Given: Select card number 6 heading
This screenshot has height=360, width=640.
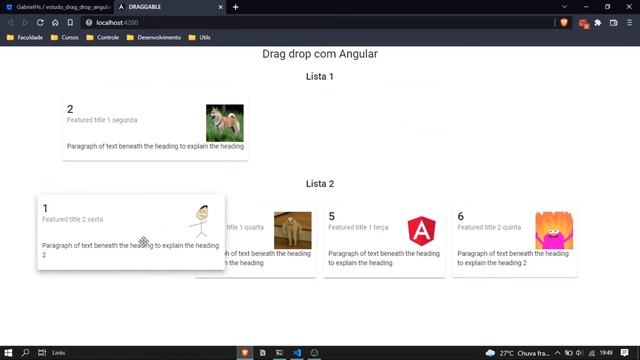Looking at the screenshot, I should (460, 216).
